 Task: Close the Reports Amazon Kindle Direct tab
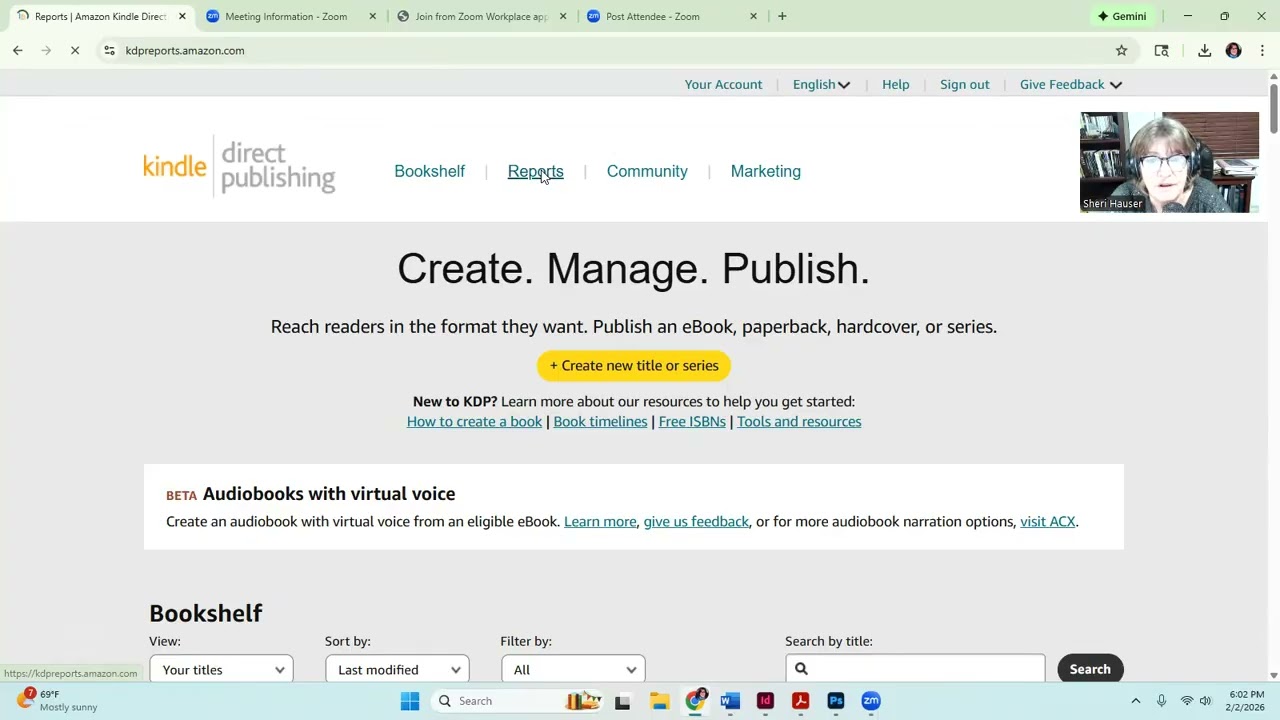click(182, 16)
